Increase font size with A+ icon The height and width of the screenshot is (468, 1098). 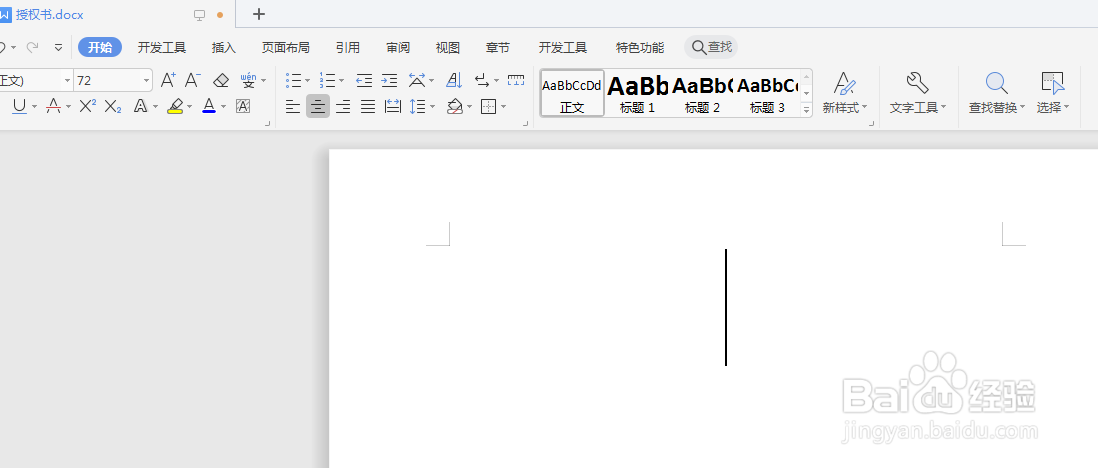point(168,81)
